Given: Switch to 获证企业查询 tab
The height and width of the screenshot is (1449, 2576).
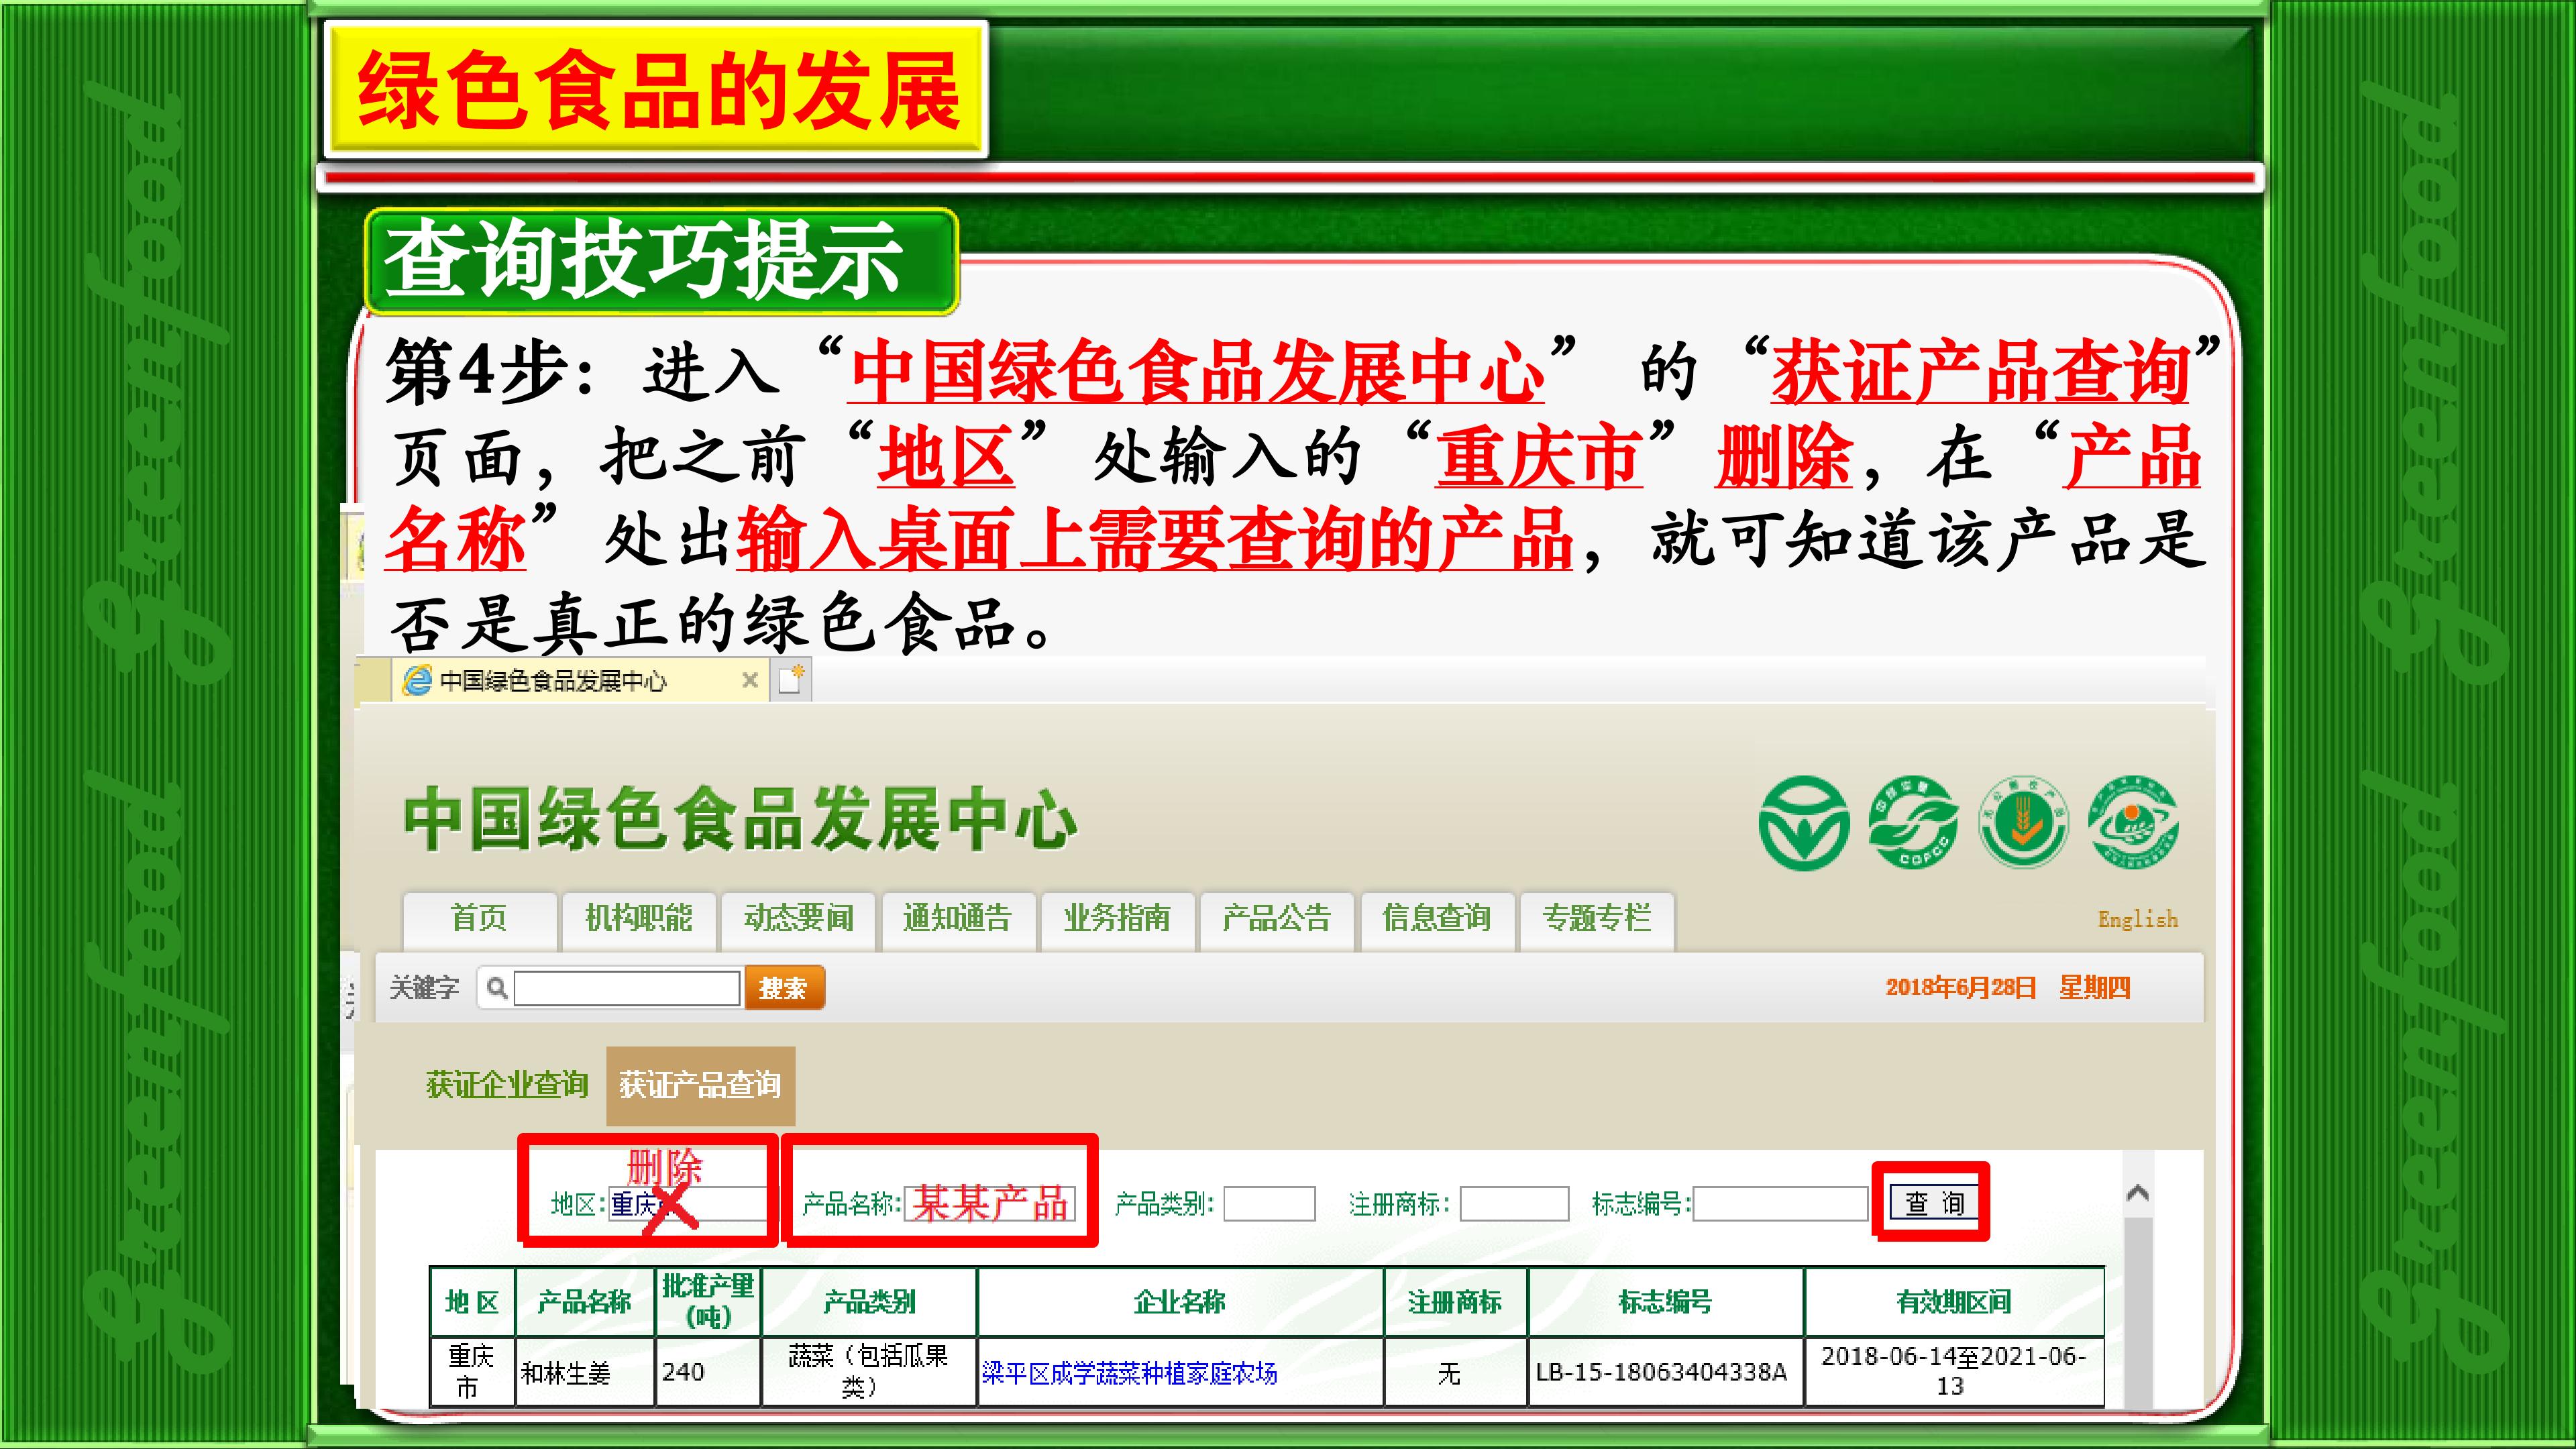Looking at the screenshot, I should pyautogui.click(x=507, y=1085).
